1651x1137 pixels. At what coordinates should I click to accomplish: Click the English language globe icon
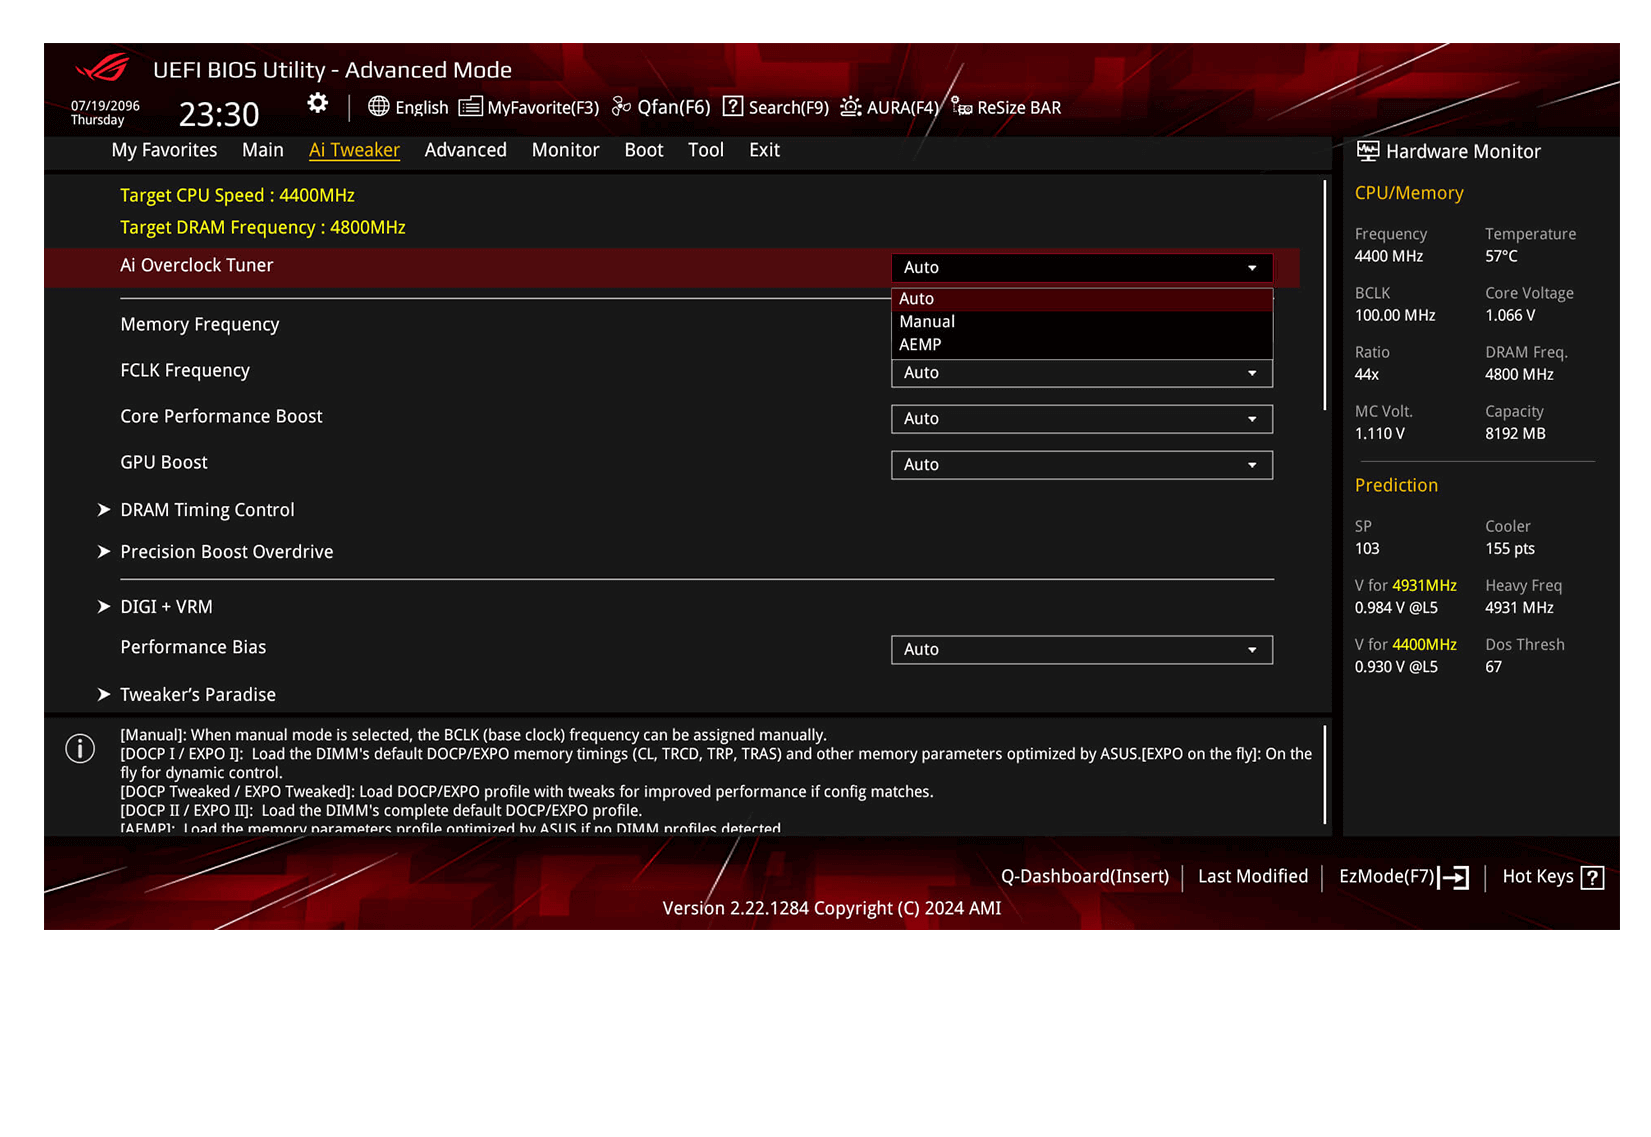click(378, 107)
